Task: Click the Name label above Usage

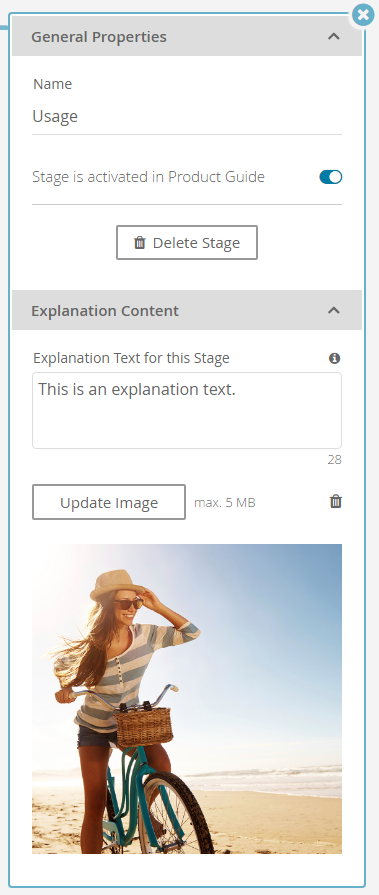Action: pos(53,84)
